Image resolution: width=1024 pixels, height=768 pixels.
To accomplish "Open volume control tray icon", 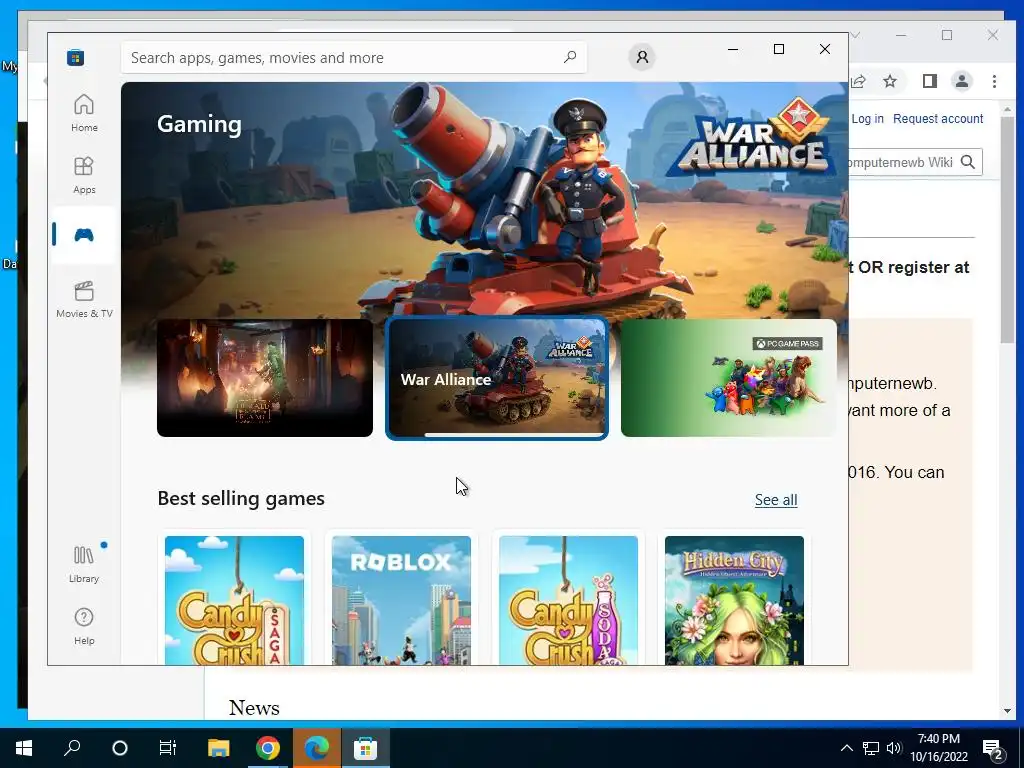I will 894,748.
